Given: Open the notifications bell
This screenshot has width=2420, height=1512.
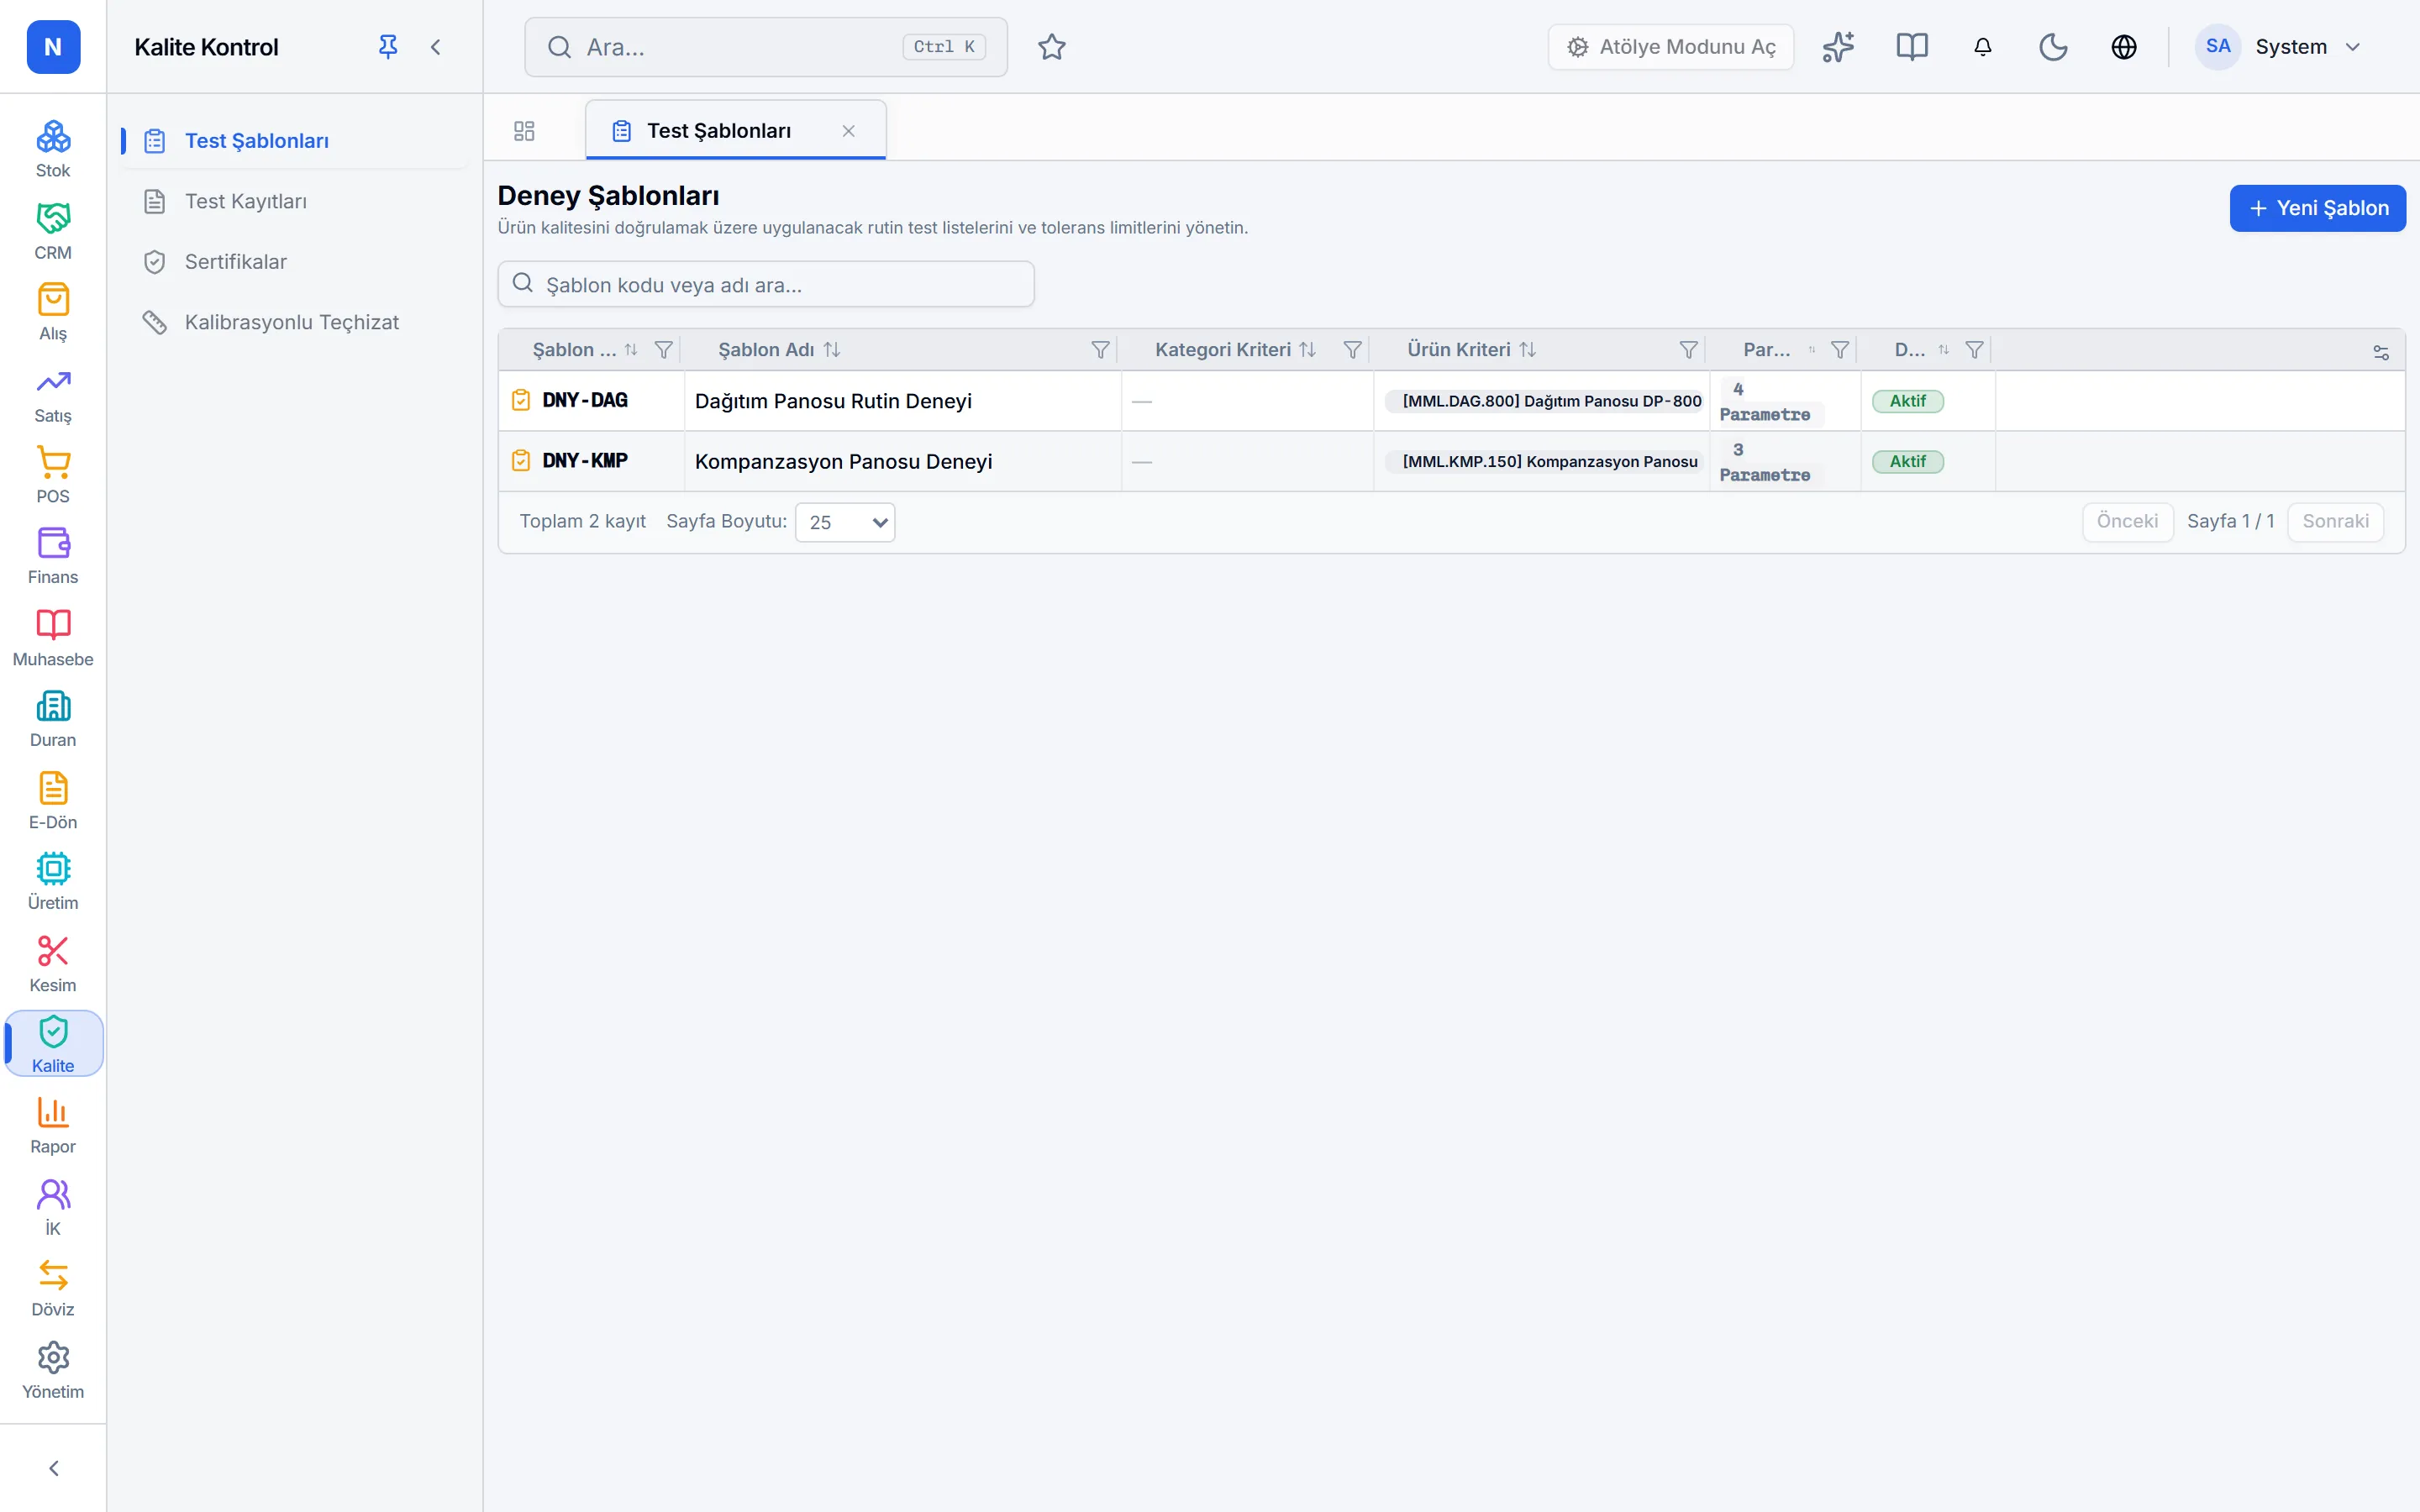Looking at the screenshot, I should coord(1982,47).
